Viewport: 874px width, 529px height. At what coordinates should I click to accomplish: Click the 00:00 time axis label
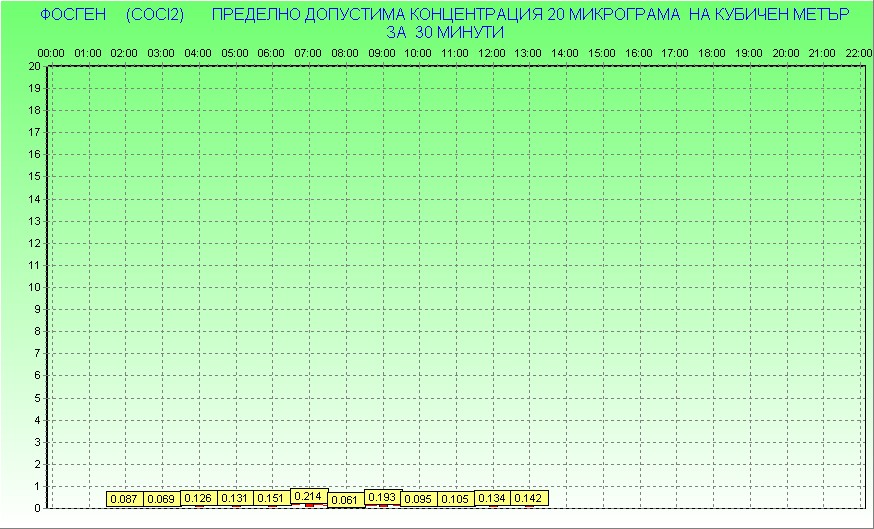(50, 52)
